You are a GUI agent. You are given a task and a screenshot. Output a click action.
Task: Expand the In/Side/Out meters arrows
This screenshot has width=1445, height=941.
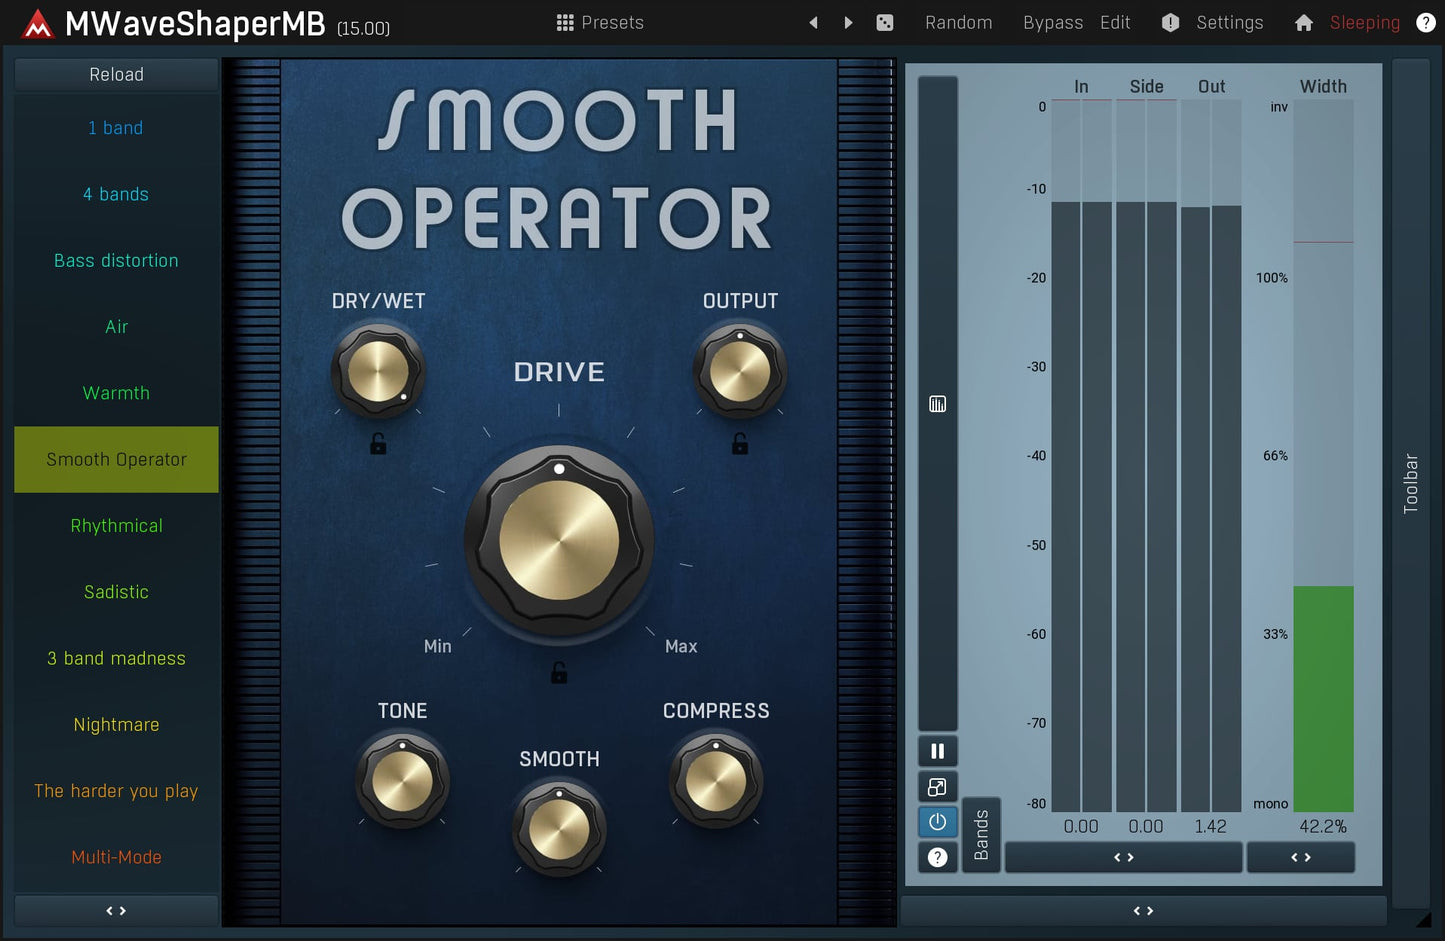click(x=1123, y=857)
